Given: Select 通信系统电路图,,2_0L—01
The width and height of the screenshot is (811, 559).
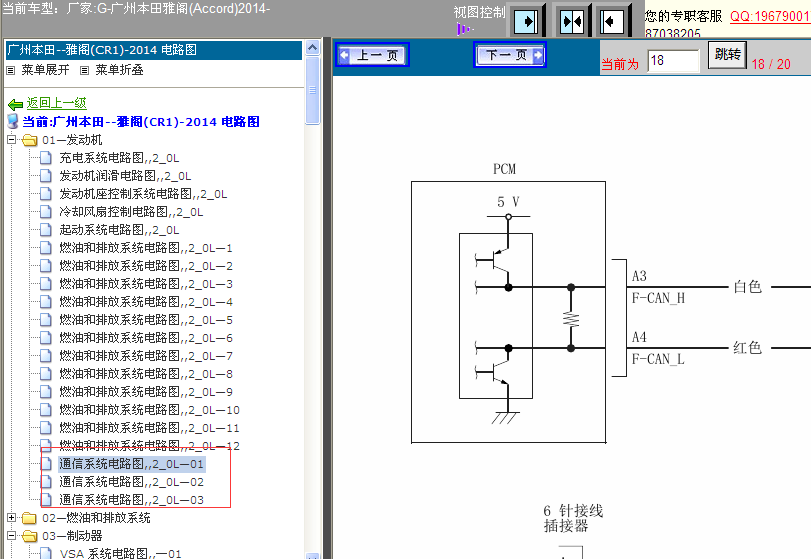Looking at the screenshot, I should 131,464.
